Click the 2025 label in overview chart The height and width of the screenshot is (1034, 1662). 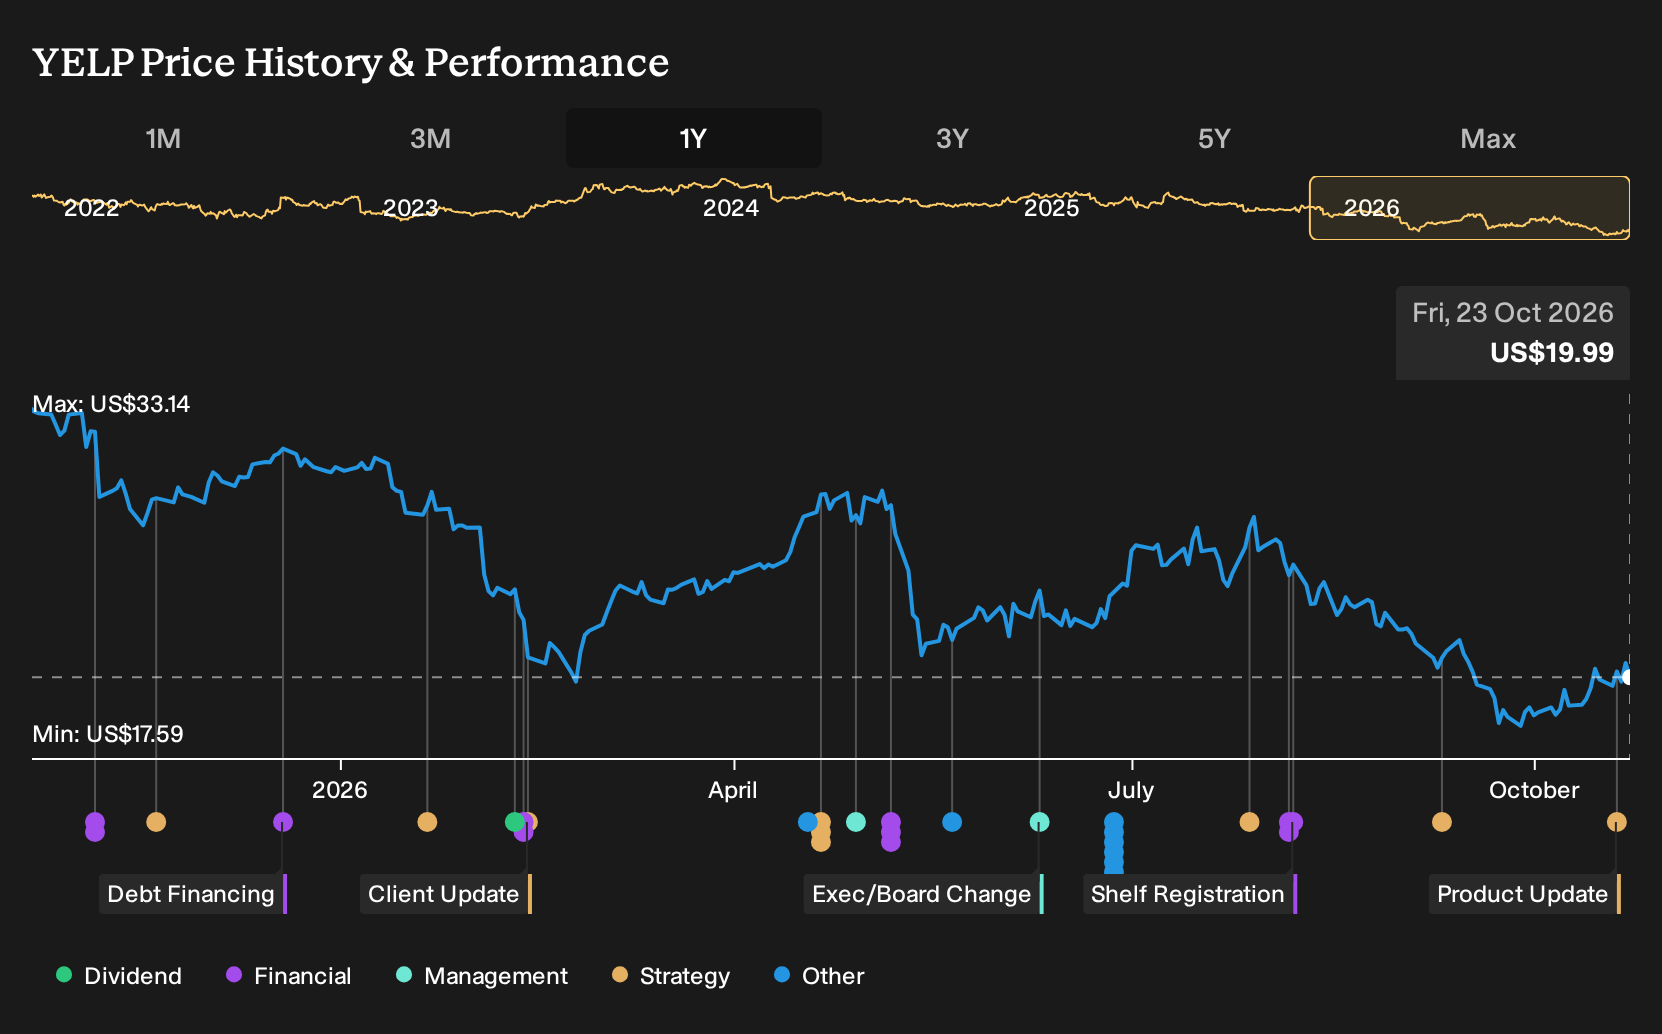[1052, 208]
